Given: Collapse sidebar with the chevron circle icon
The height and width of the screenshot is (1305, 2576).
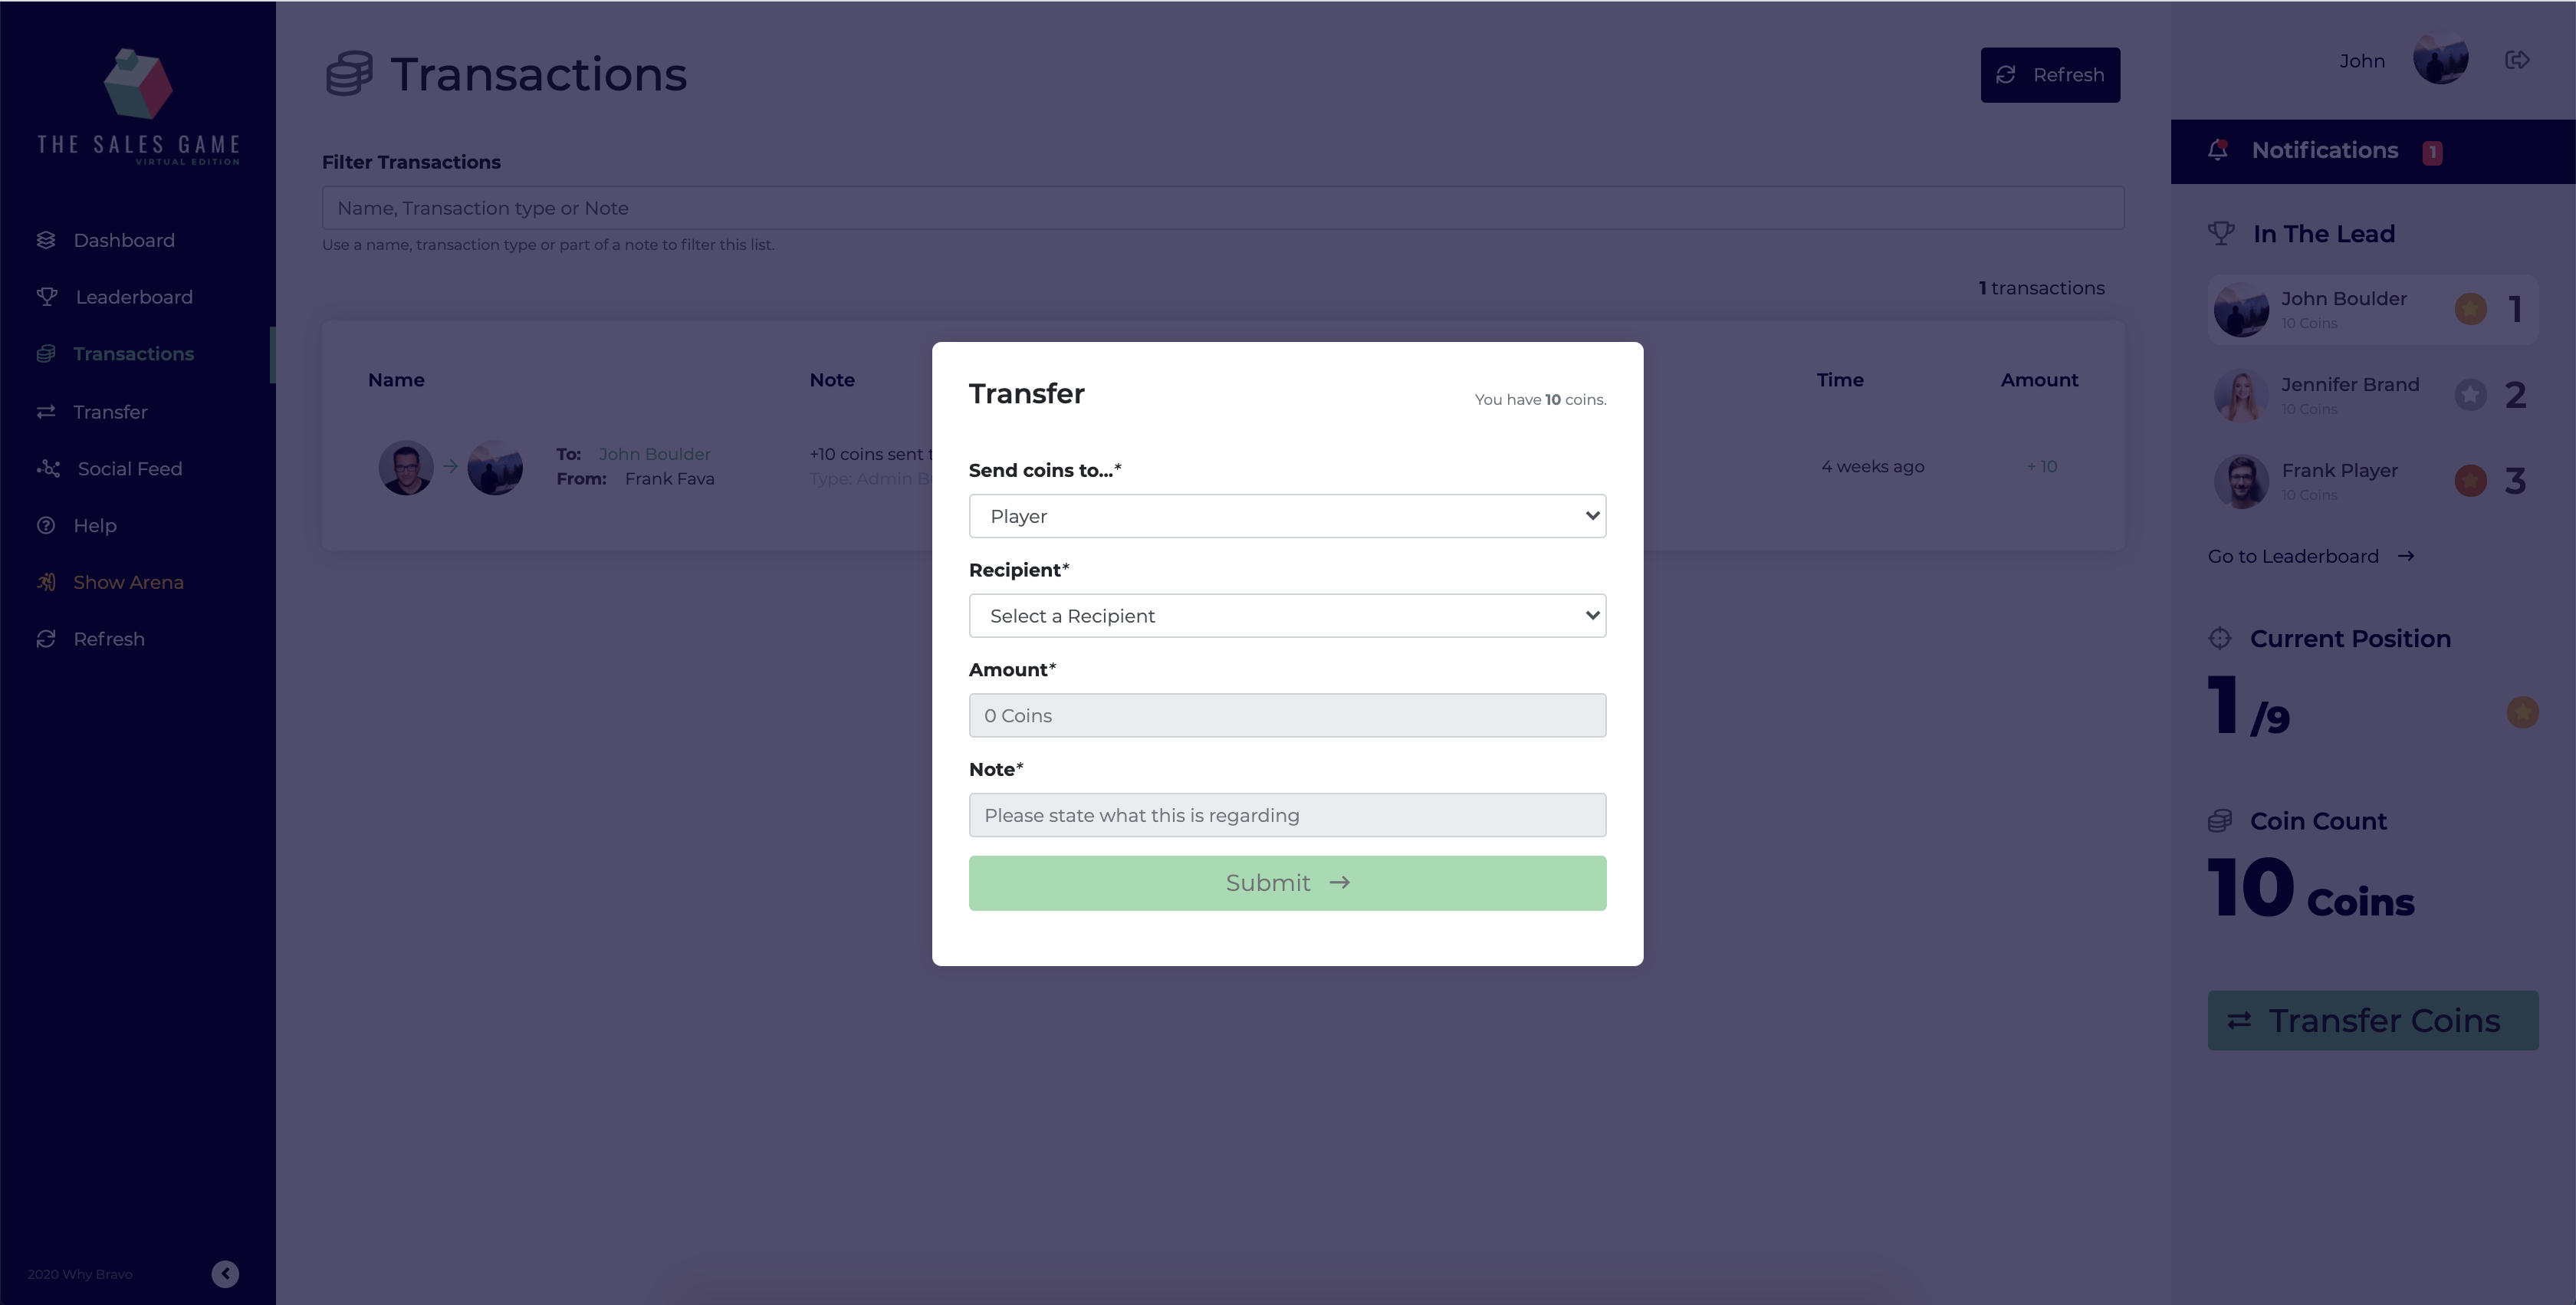Looking at the screenshot, I should 225,1273.
